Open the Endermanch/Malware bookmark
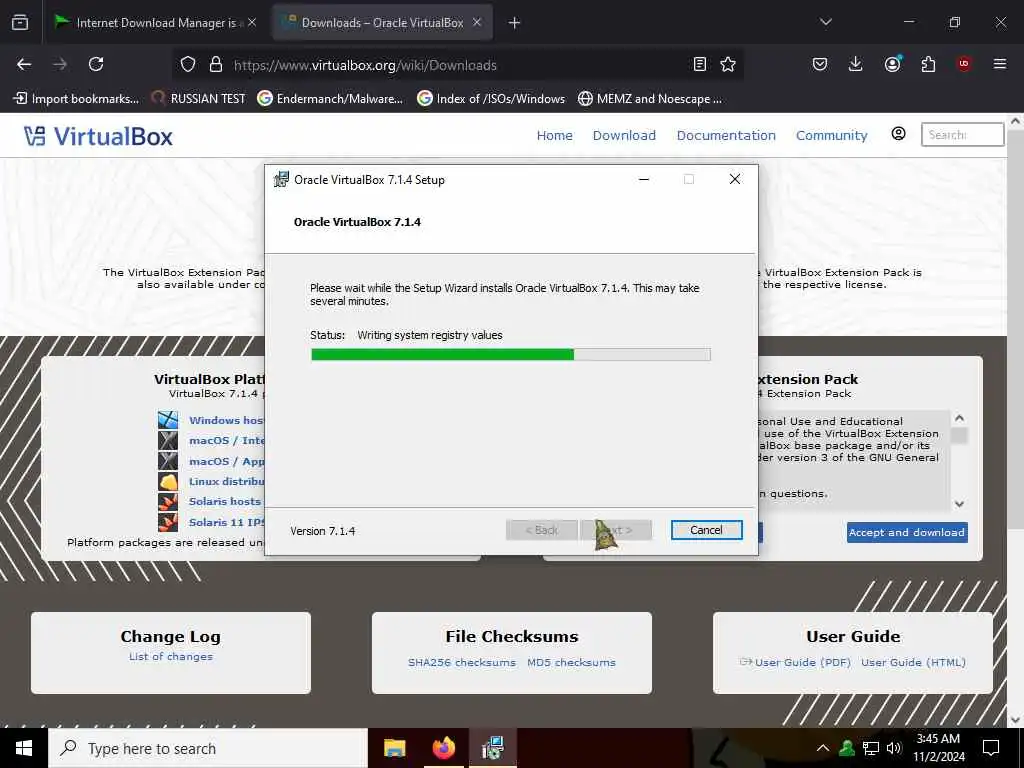This screenshot has height=768, width=1024. pos(330,99)
